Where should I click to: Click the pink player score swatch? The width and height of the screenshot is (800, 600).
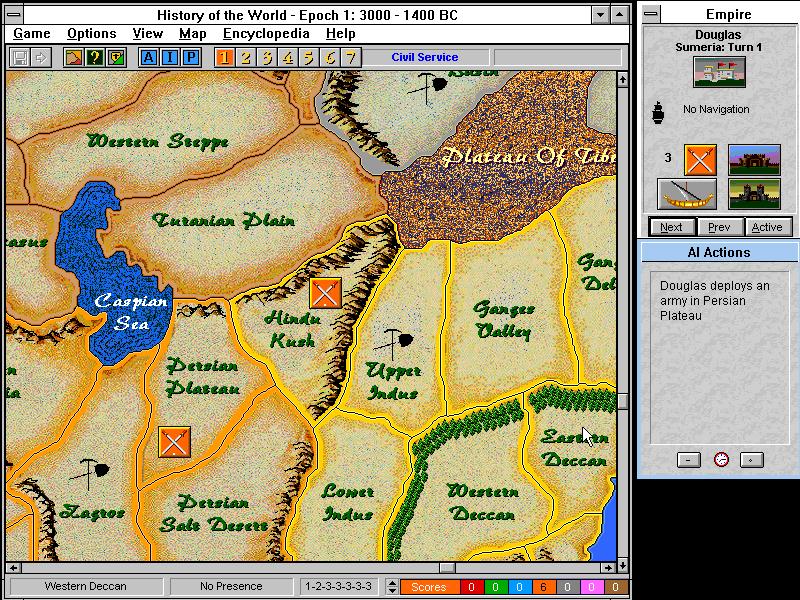coord(591,587)
